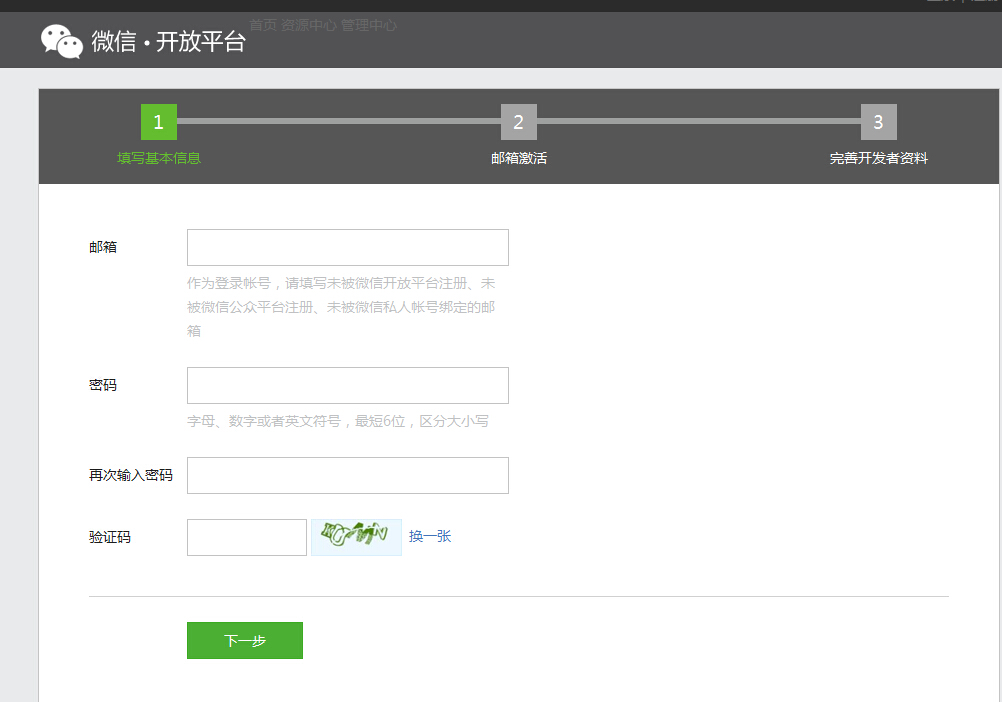
Task: Open the 管理中心 navigation item
Action: pos(369,25)
